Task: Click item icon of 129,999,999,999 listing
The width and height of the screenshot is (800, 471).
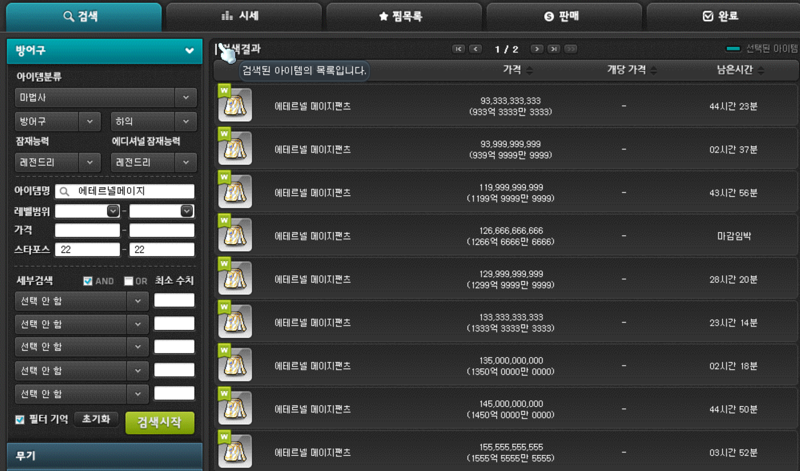Action: coord(235,277)
